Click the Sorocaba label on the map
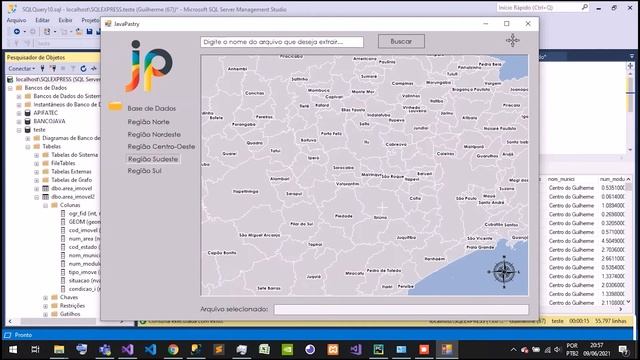This screenshot has width=640, height=360. (343, 168)
